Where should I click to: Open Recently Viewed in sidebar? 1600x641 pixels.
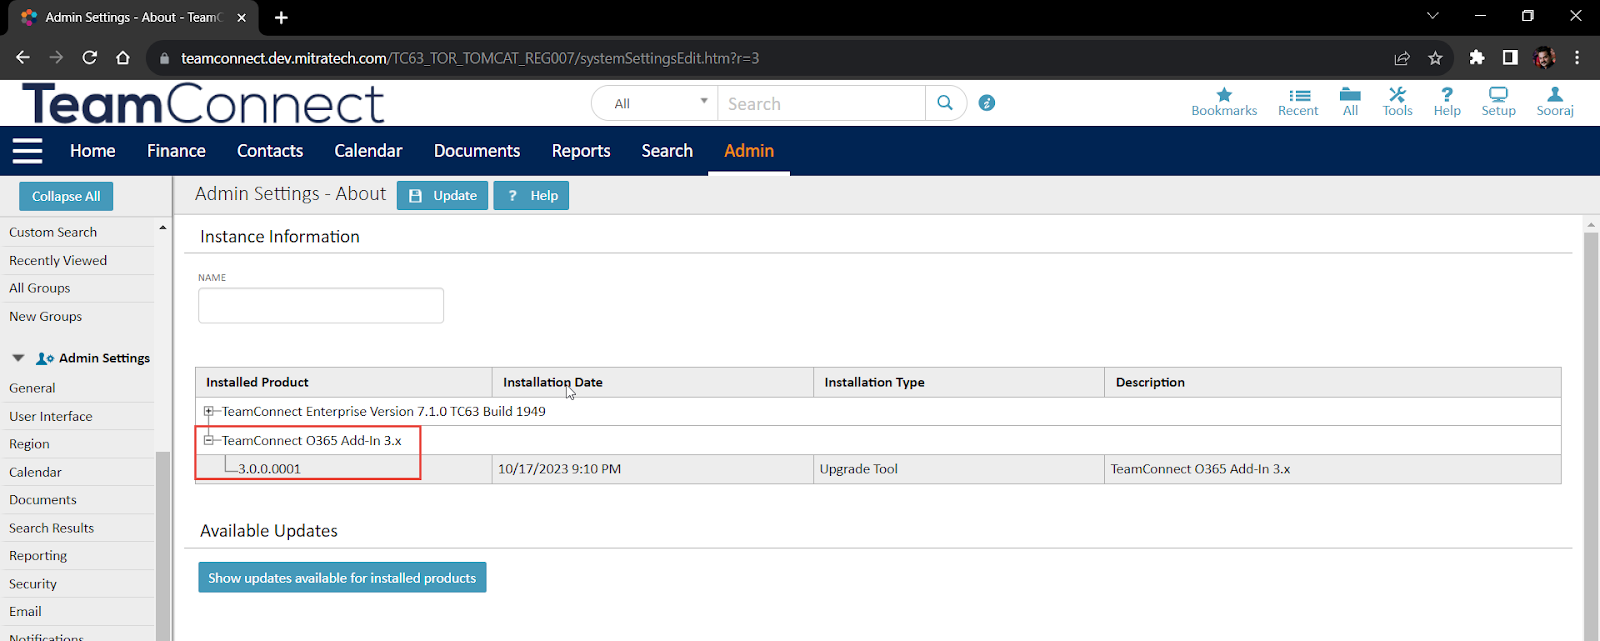point(58,260)
